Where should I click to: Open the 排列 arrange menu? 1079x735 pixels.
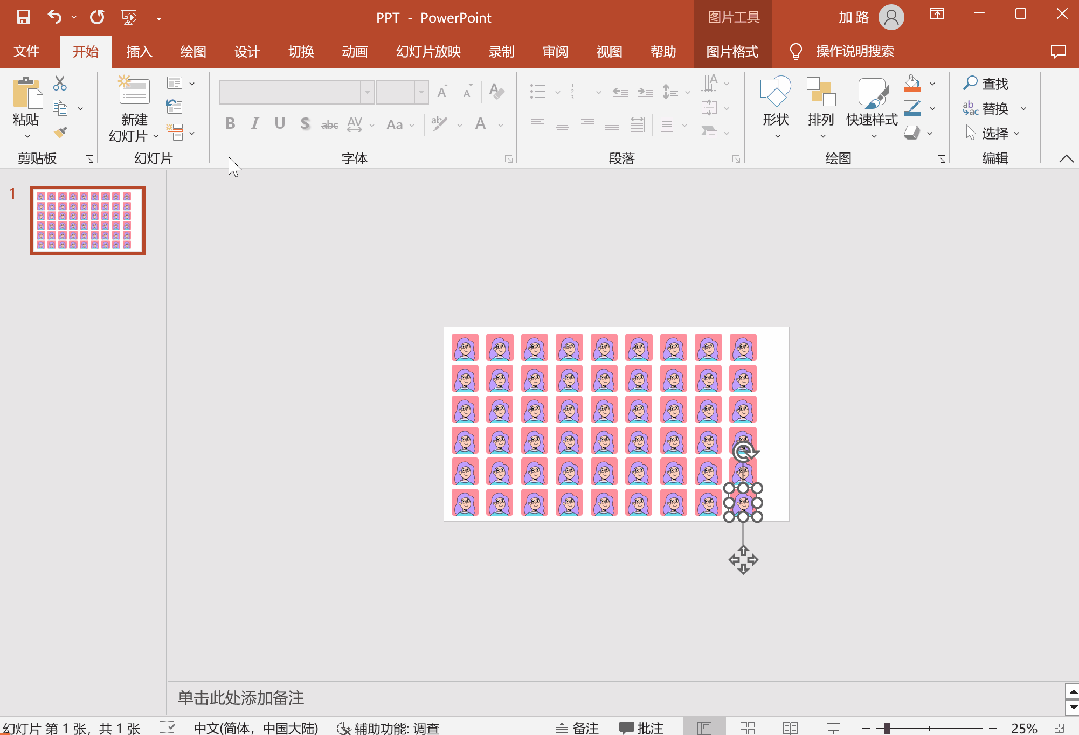click(820, 107)
